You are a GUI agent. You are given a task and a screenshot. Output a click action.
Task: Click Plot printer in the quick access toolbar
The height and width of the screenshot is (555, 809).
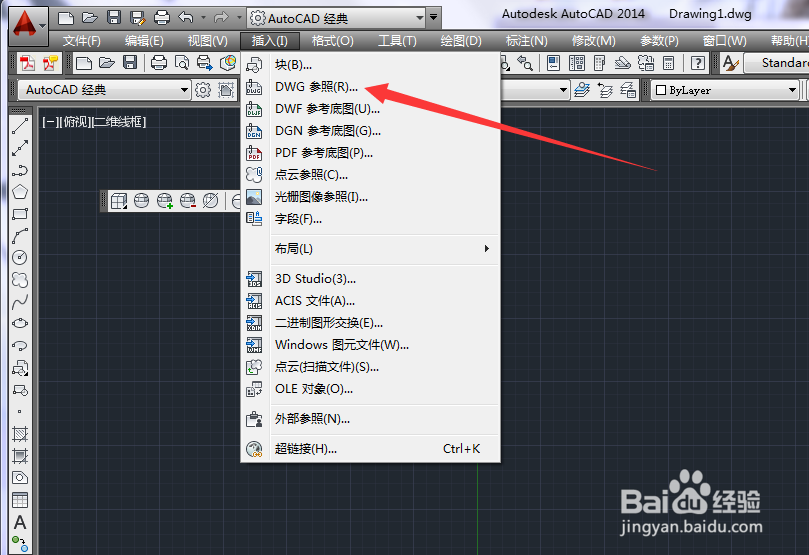coord(162,18)
